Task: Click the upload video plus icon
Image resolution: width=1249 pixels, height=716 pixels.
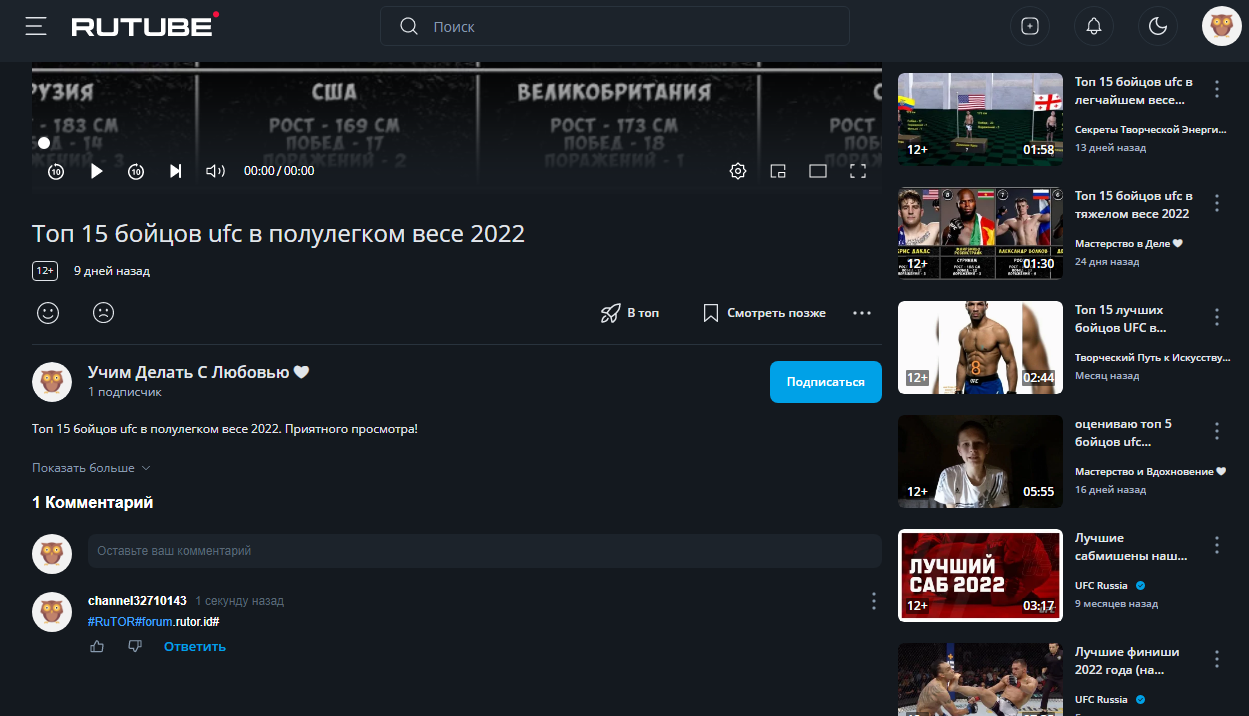Action: pyautogui.click(x=1030, y=27)
